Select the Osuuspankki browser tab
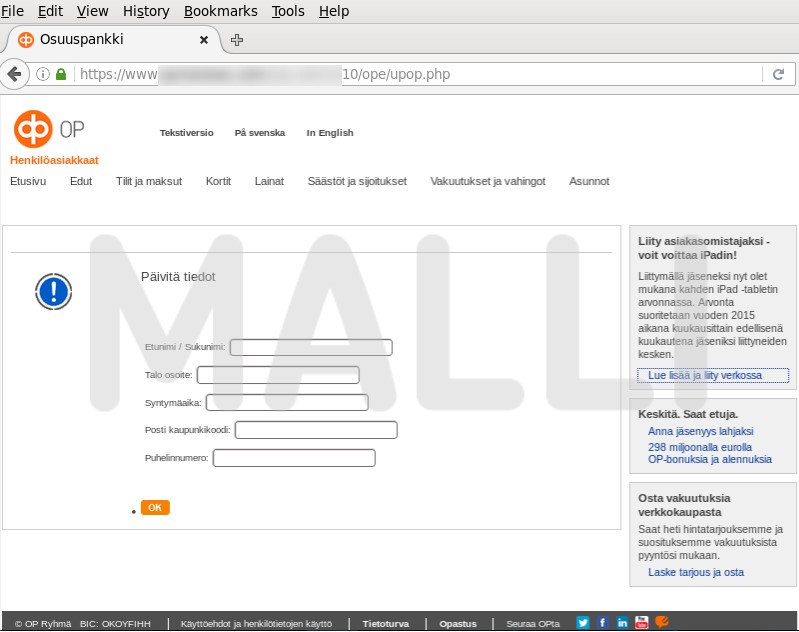The width and height of the screenshot is (799, 632). (x=100, y=40)
